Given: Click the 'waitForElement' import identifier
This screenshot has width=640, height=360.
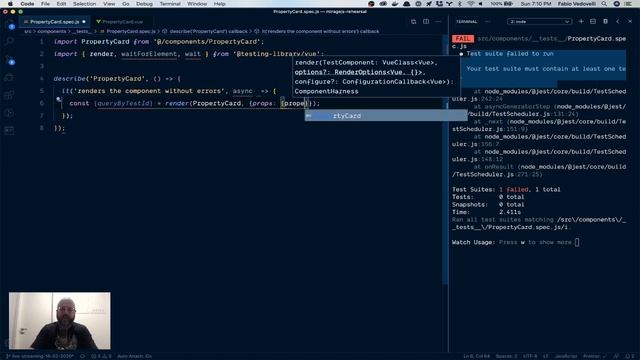Looking at the screenshot, I should (x=149, y=54).
